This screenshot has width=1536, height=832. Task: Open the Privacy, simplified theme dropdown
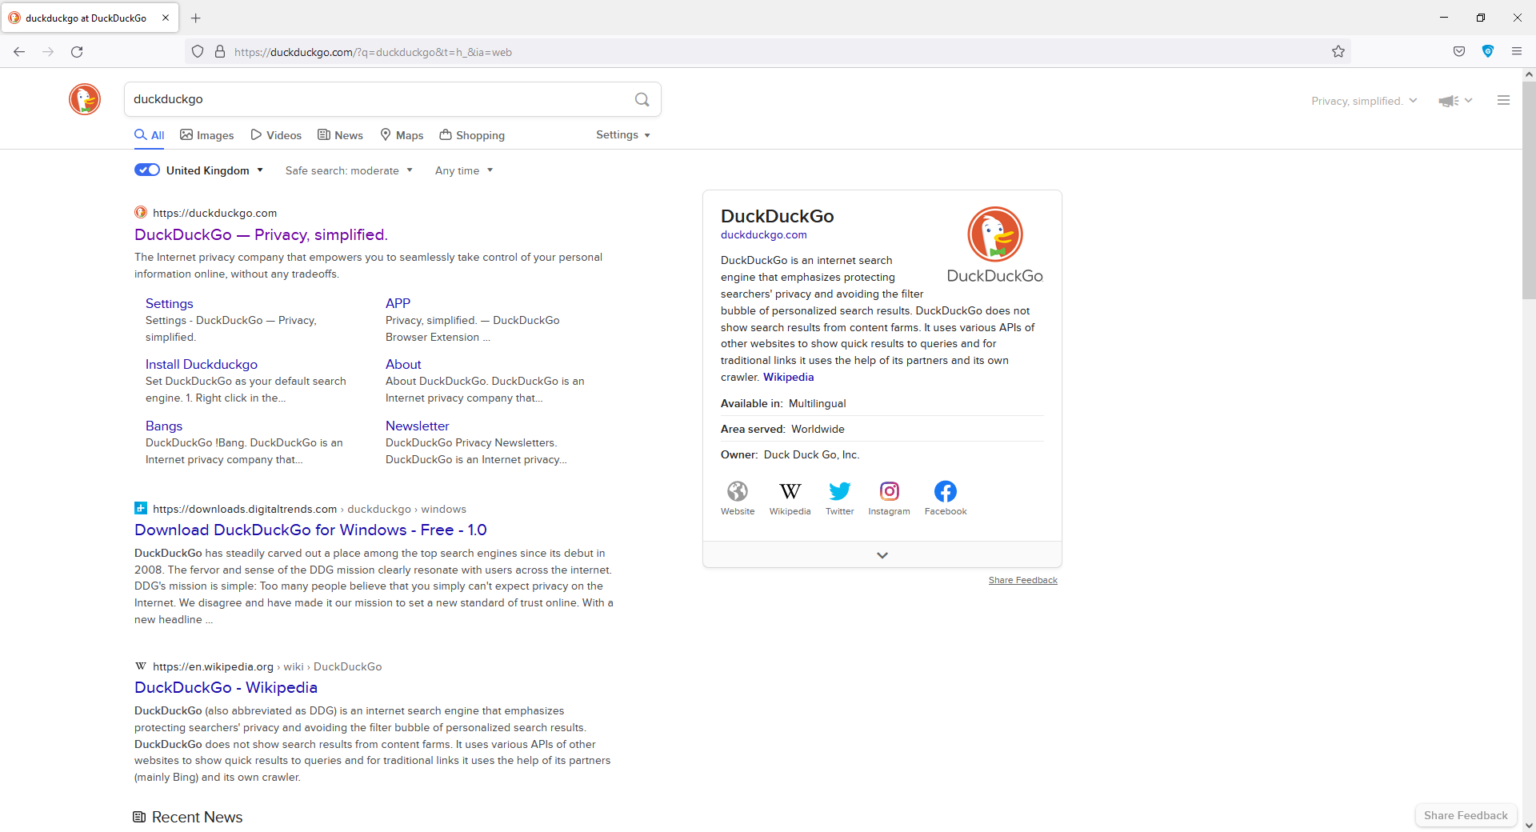[x=1363, y=100]
